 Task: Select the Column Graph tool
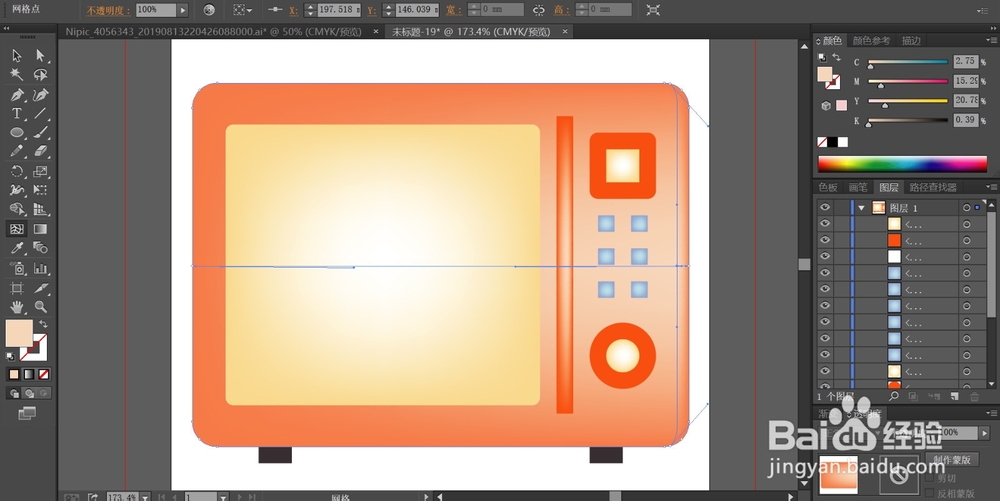click(x=41, y=268)
